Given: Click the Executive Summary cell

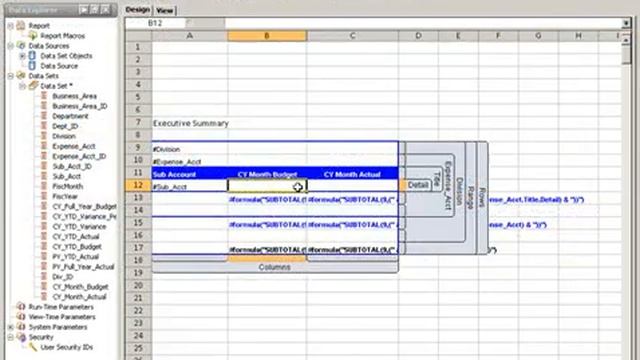Looking at the screenshot, I should (191, 123).
